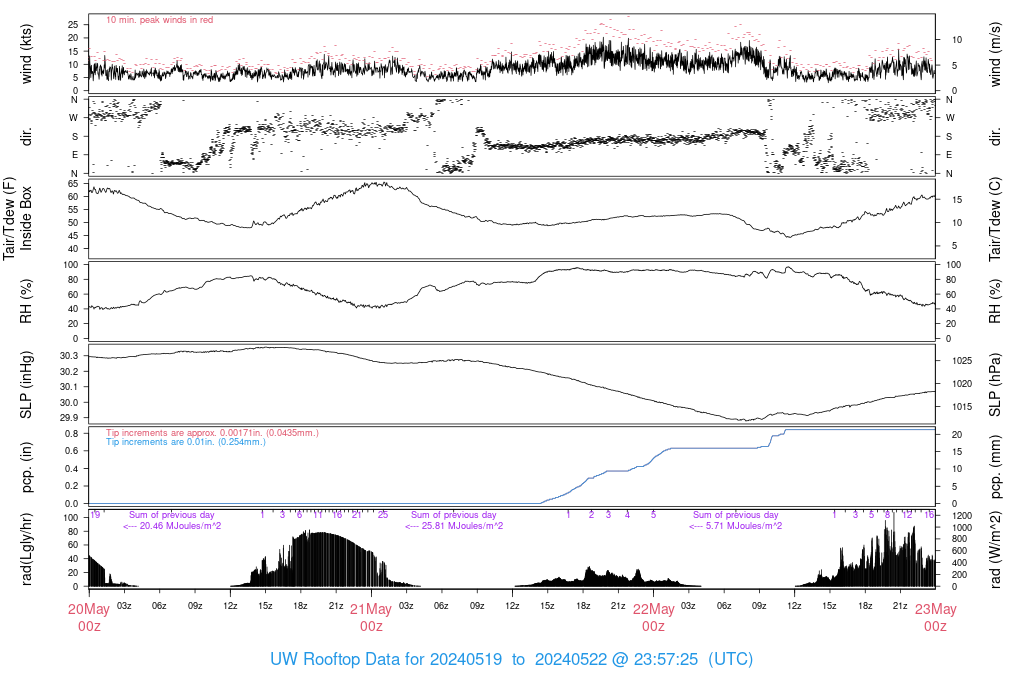Select the '25' tick on wind (kts) axis
The image size is (1024, 700).
pyautogui.click(x=72, y=25)
